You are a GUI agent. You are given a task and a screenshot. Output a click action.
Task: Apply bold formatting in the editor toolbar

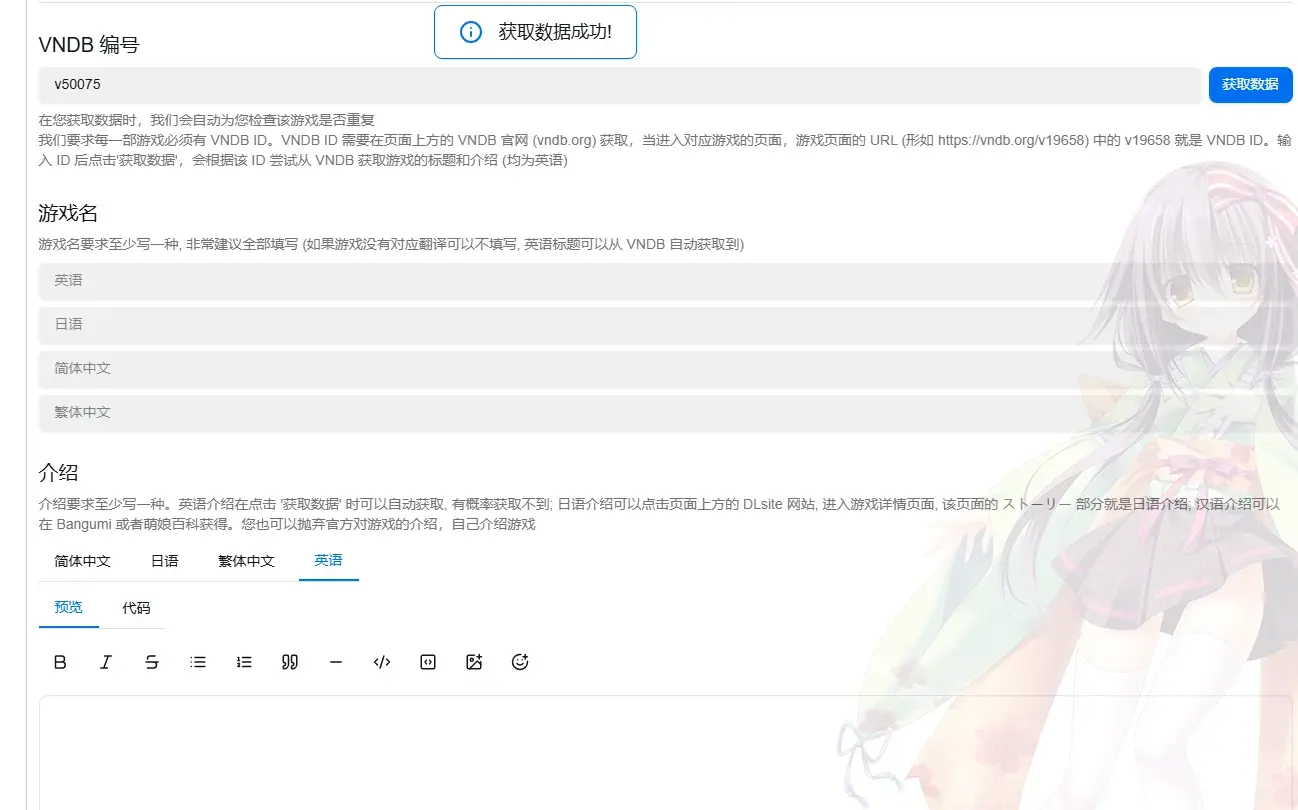(x=60, y=662)
